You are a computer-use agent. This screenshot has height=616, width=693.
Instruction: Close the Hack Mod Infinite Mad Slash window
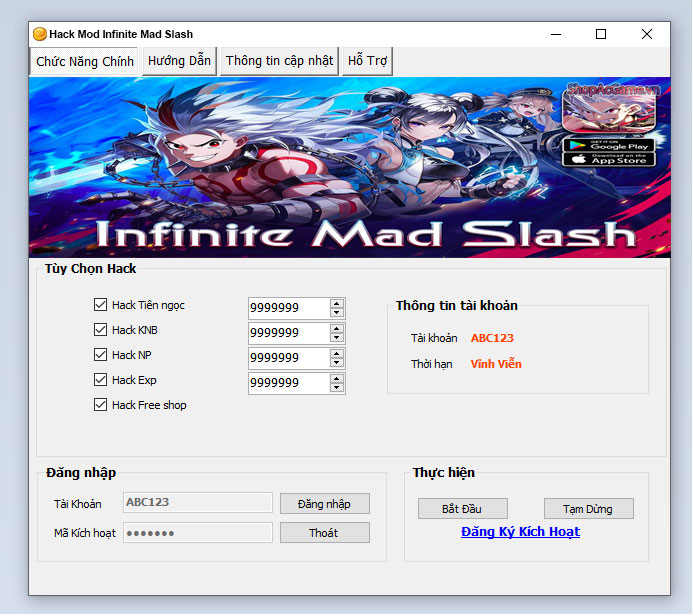point(647,34)
